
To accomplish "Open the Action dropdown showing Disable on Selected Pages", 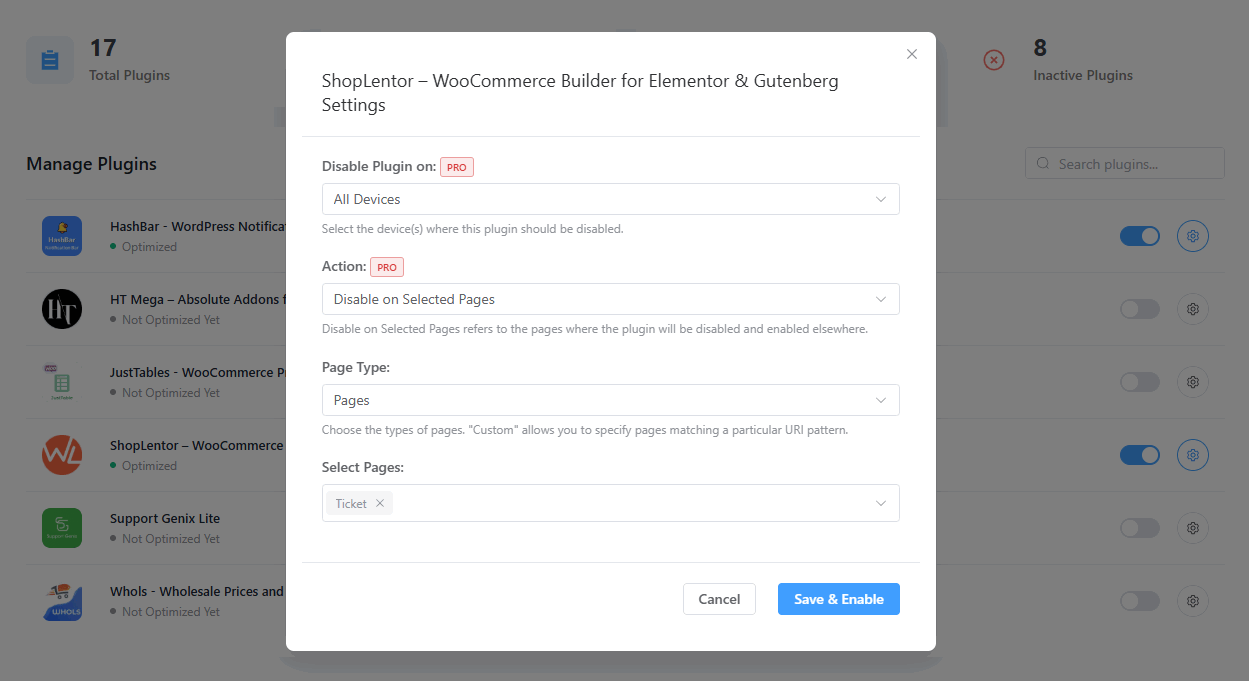I will tap(610, 299).
